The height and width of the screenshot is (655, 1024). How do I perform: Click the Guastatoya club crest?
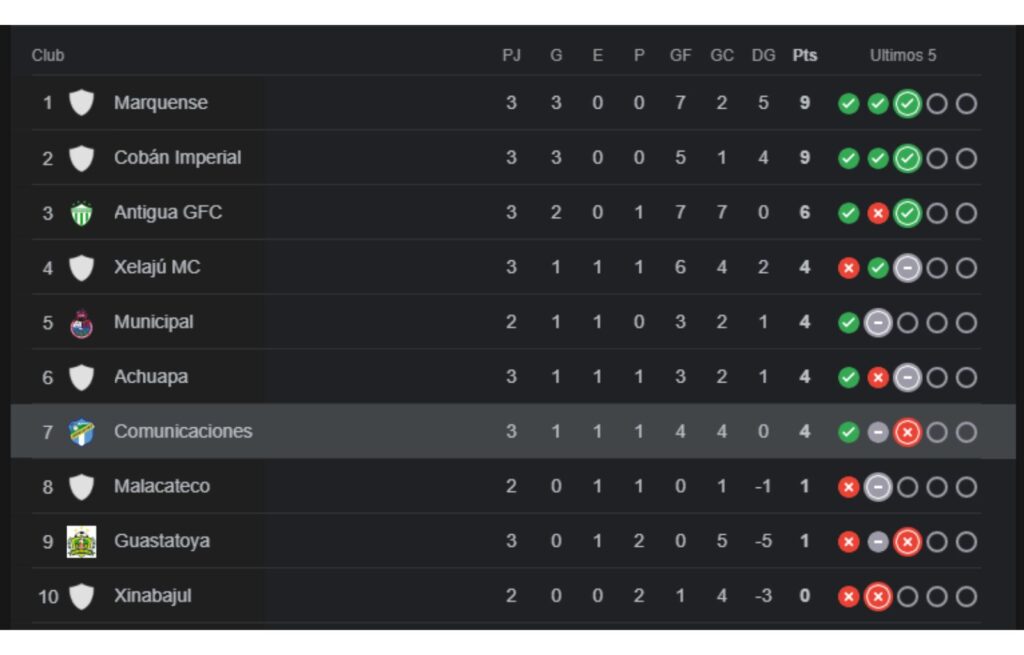click(x=81, y=542)
